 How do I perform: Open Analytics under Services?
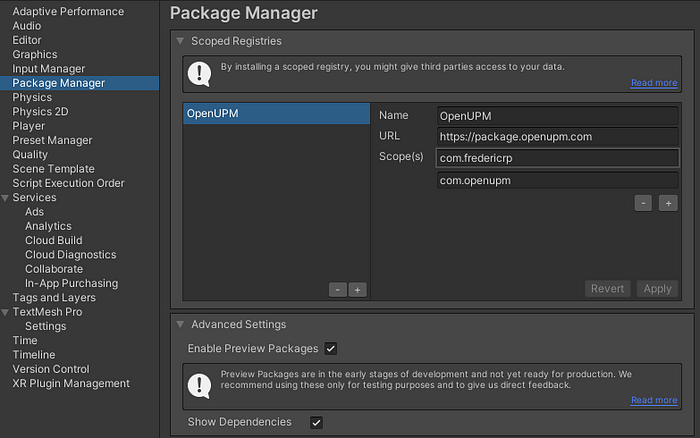(48, 226)
